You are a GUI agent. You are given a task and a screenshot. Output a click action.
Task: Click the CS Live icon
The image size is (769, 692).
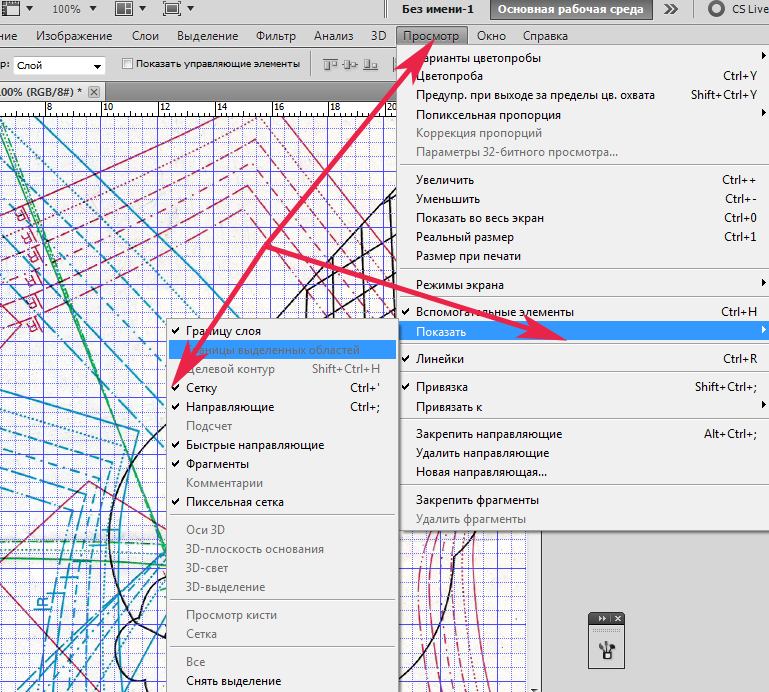point(716,9)
